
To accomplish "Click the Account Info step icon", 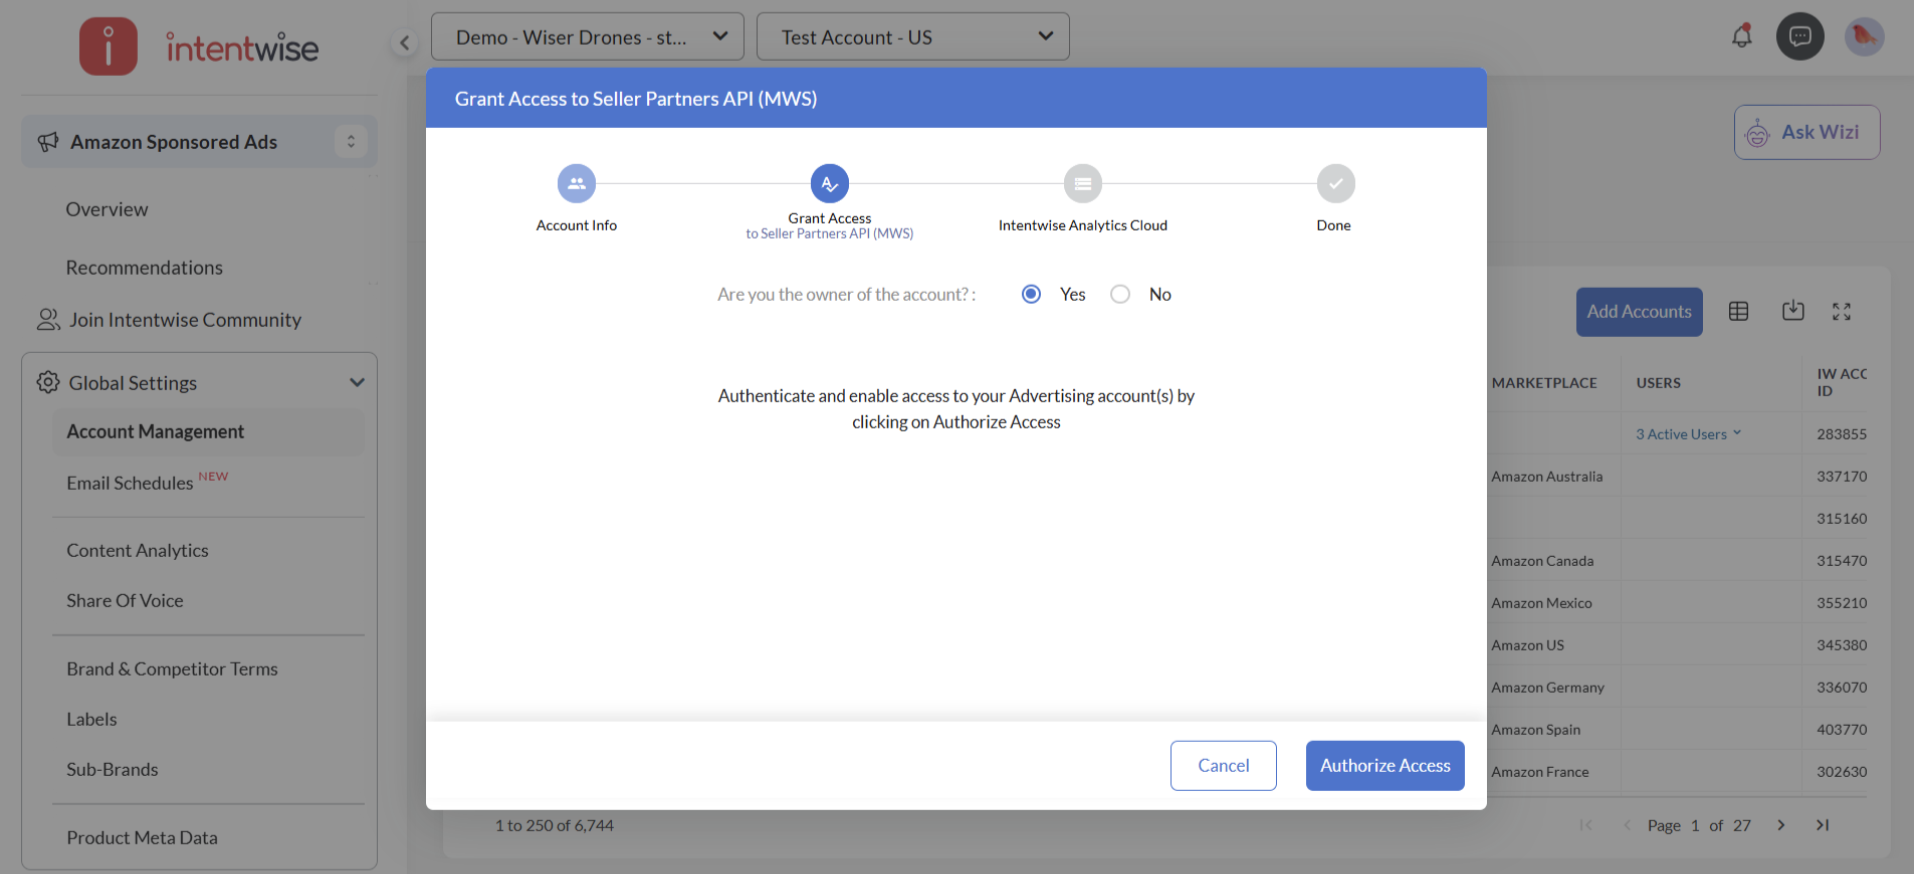I will click(576, 184).
